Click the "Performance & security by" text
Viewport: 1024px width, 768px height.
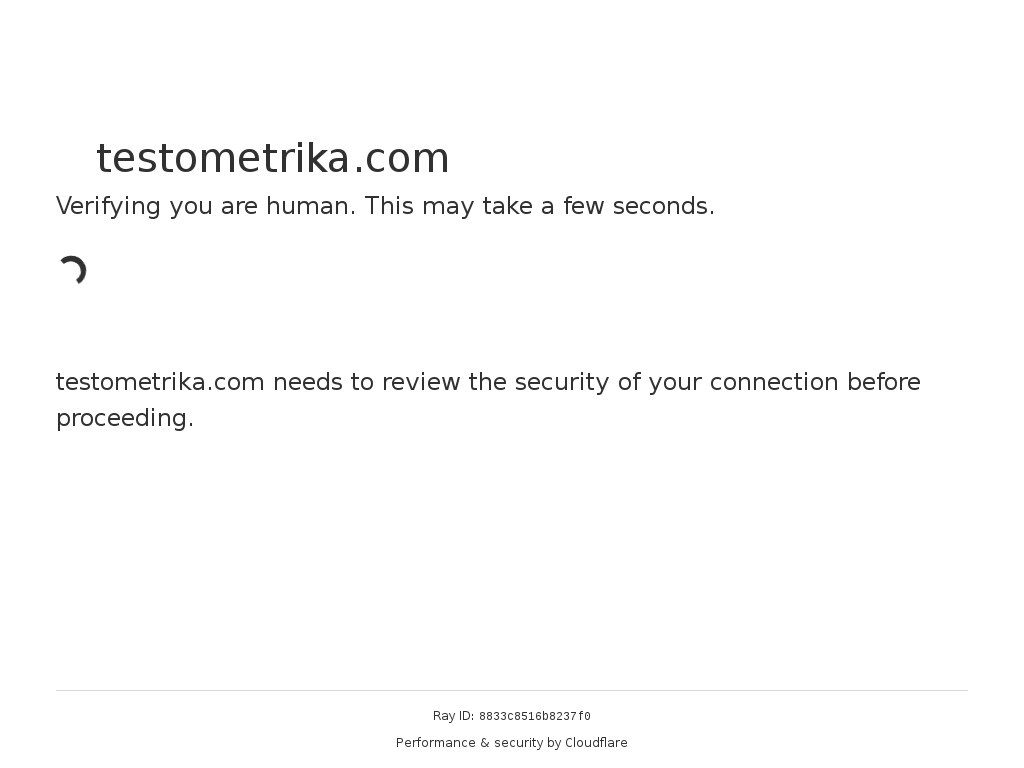(479, 743)
